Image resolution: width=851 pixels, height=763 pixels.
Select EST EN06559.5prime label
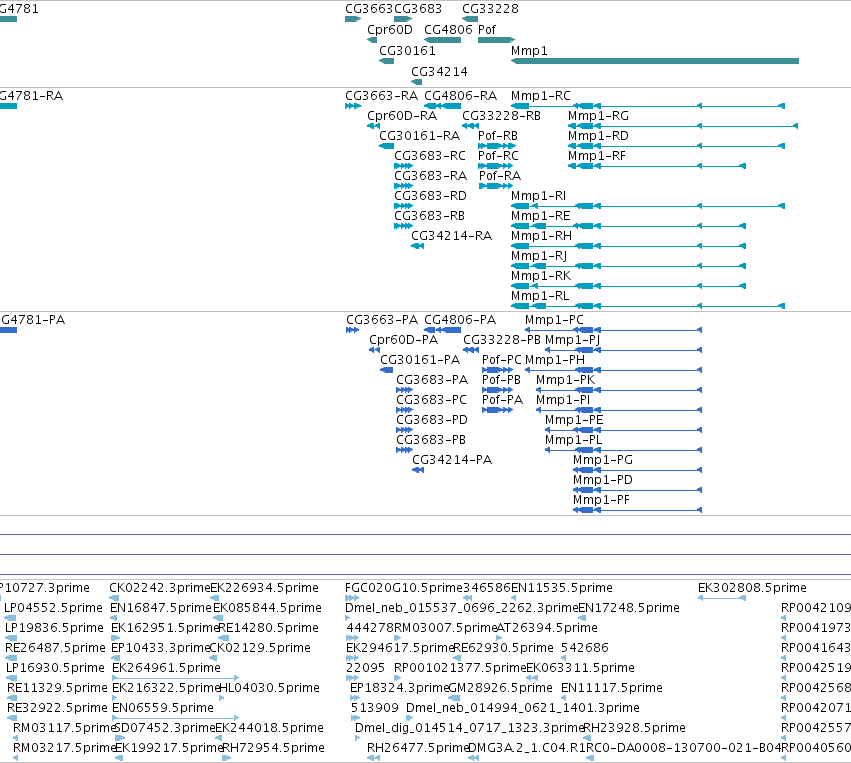point(163,708)
